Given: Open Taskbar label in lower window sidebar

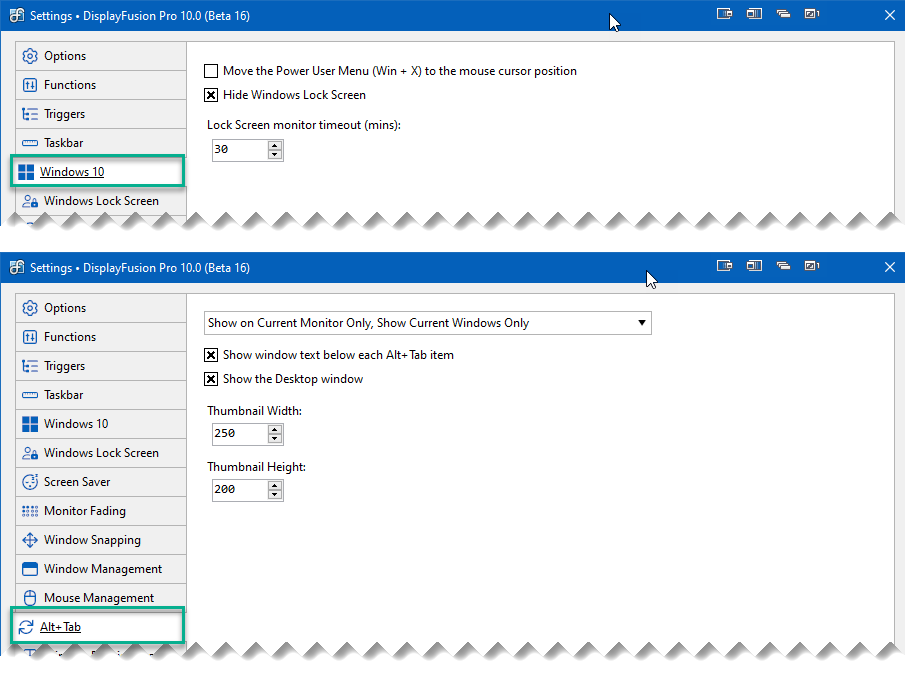Looking at the screenshot, I should pyautogui.click(x=63, y=394).
